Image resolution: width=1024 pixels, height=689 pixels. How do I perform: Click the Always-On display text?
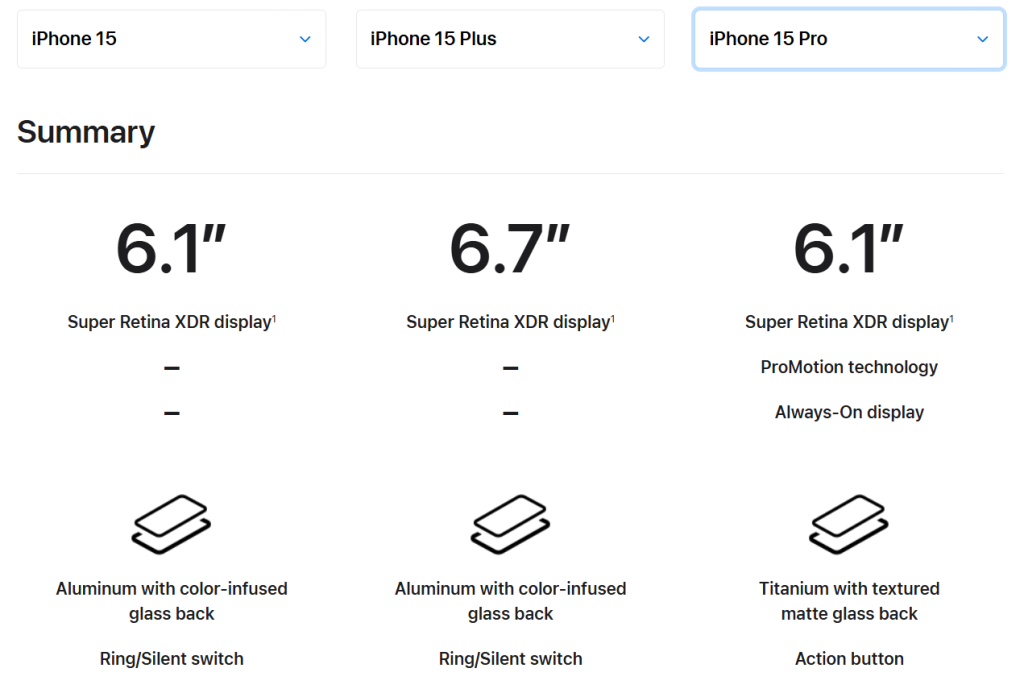tap(849, 412)
